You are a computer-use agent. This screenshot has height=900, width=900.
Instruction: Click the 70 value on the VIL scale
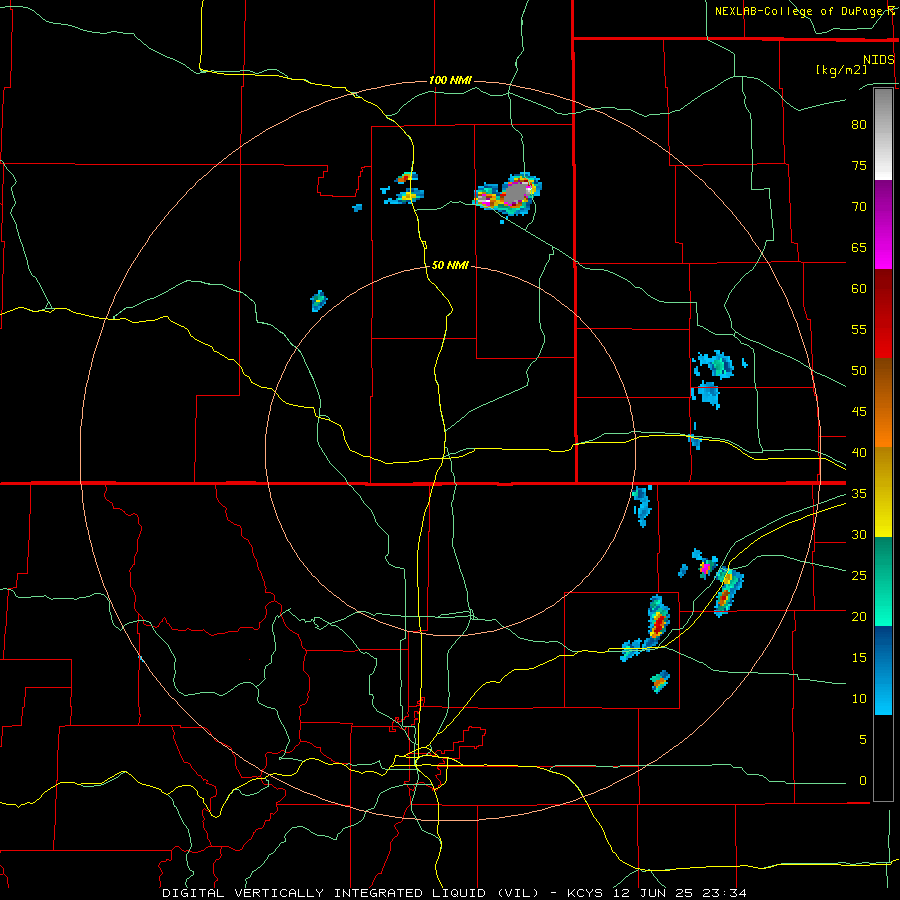tap(859, 207)
